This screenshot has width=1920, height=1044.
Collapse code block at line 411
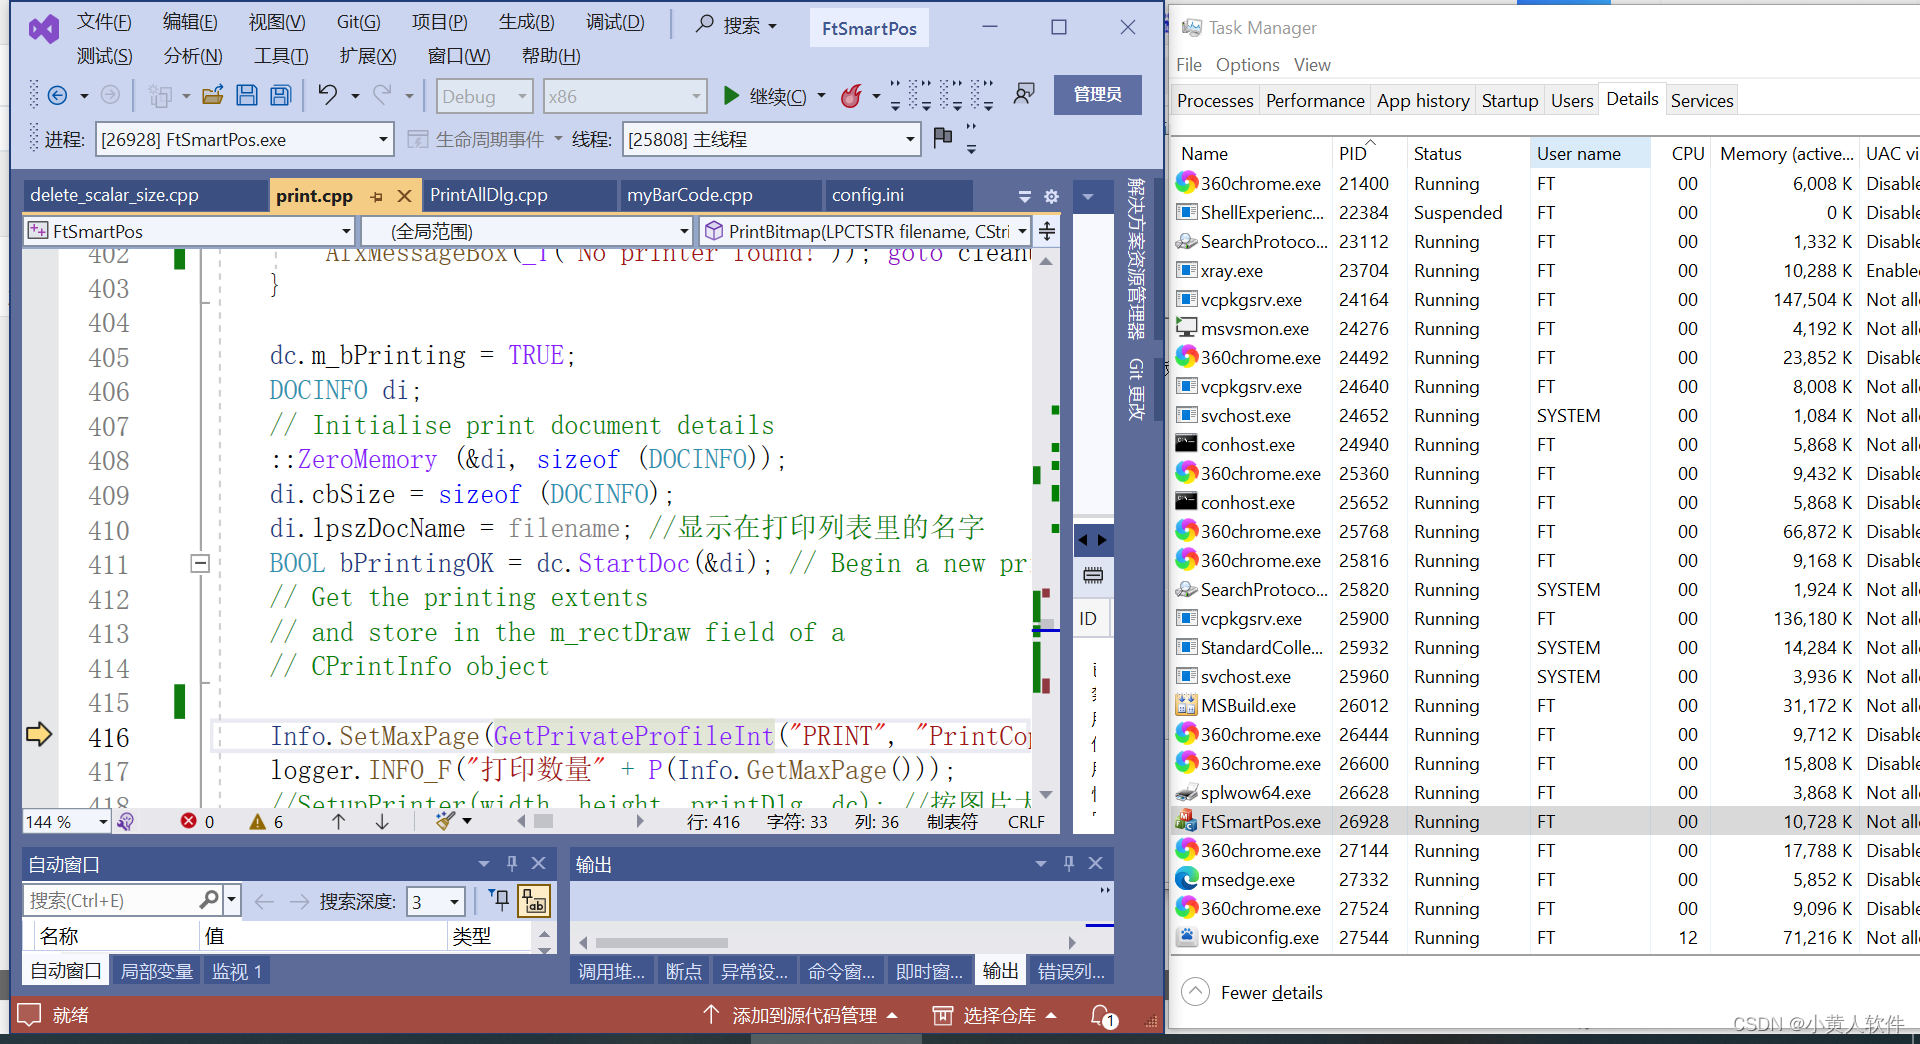pos(200,564)
